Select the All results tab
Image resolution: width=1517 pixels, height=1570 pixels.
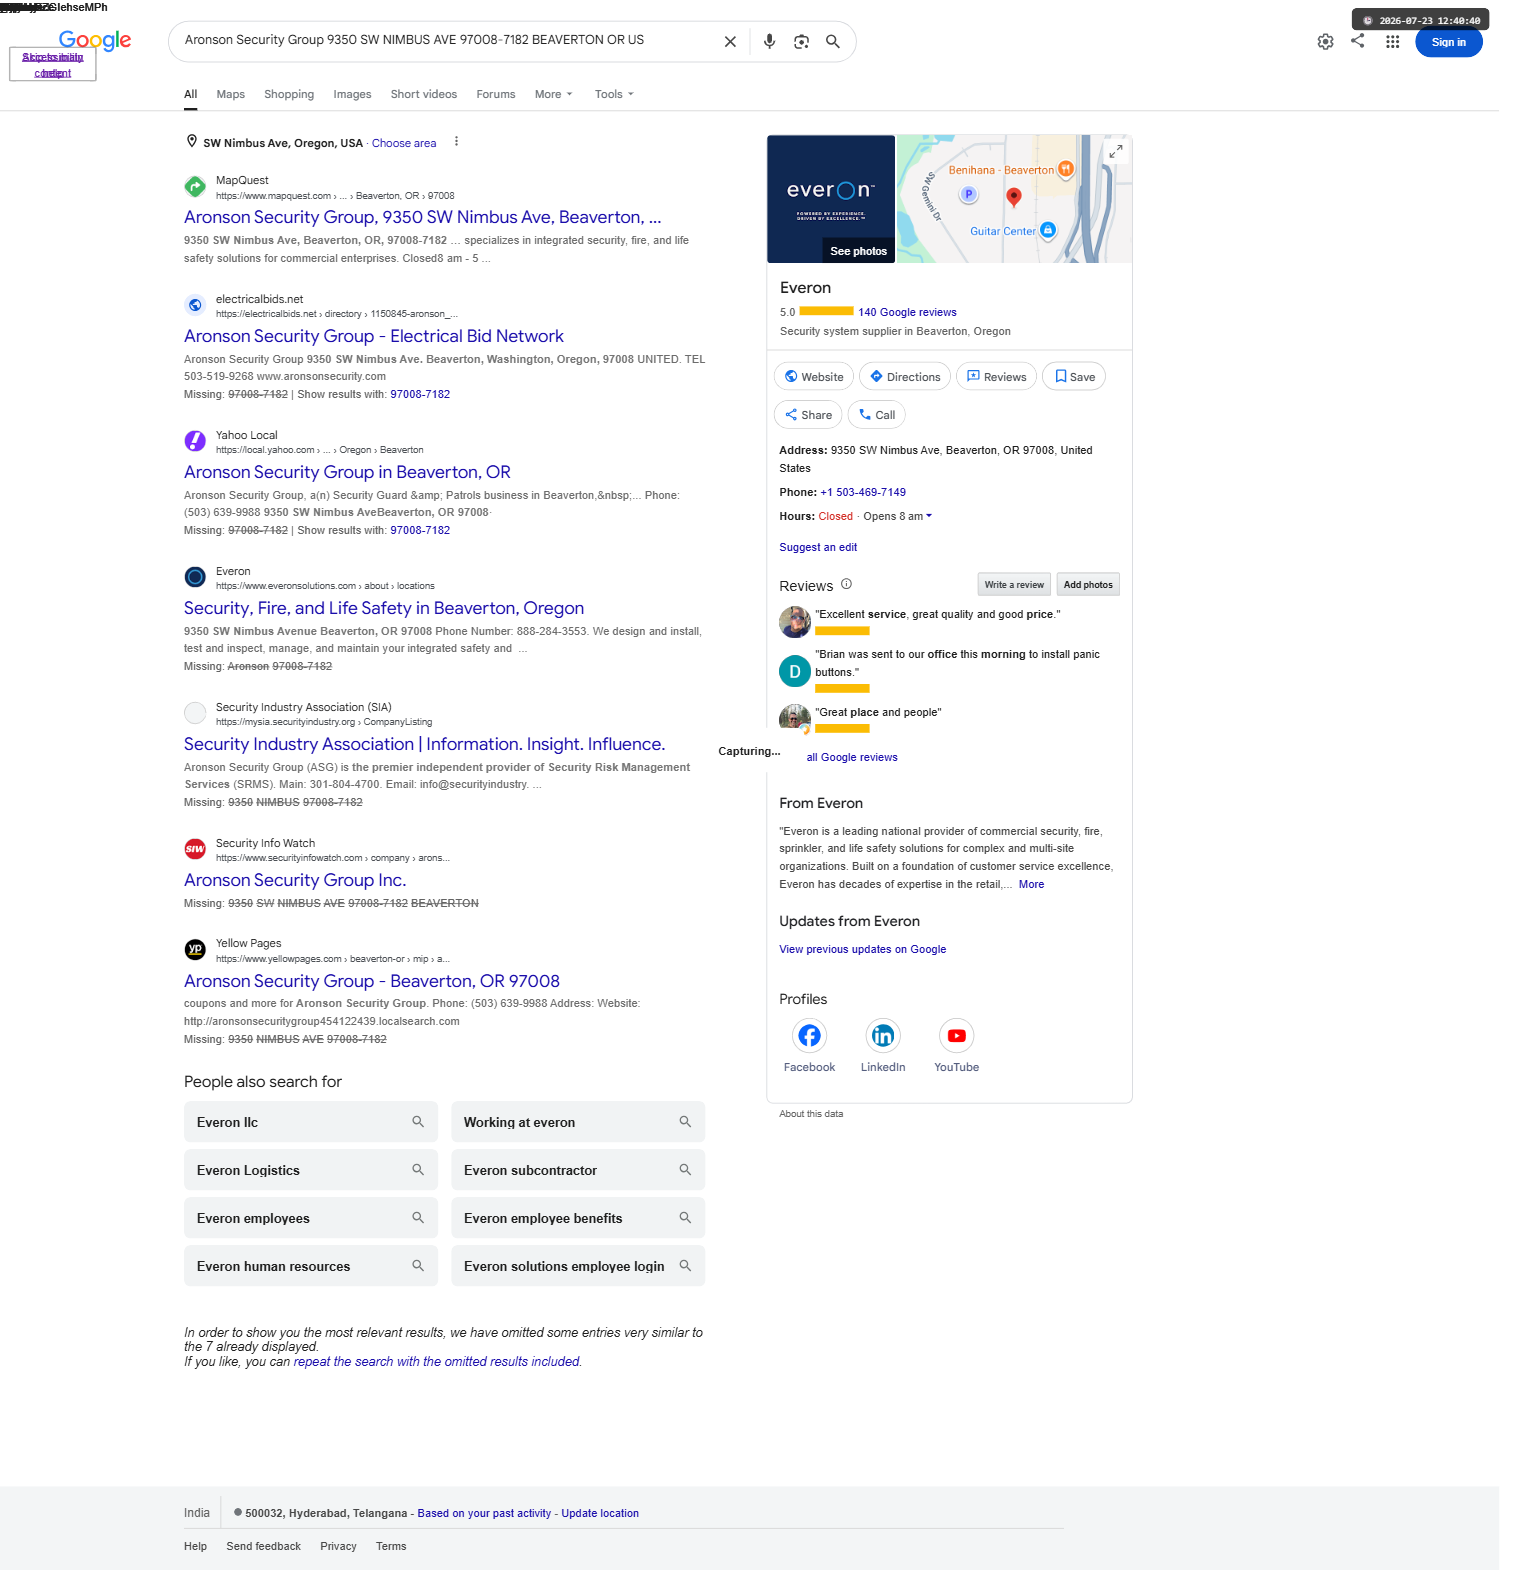(x=190, y=94)
